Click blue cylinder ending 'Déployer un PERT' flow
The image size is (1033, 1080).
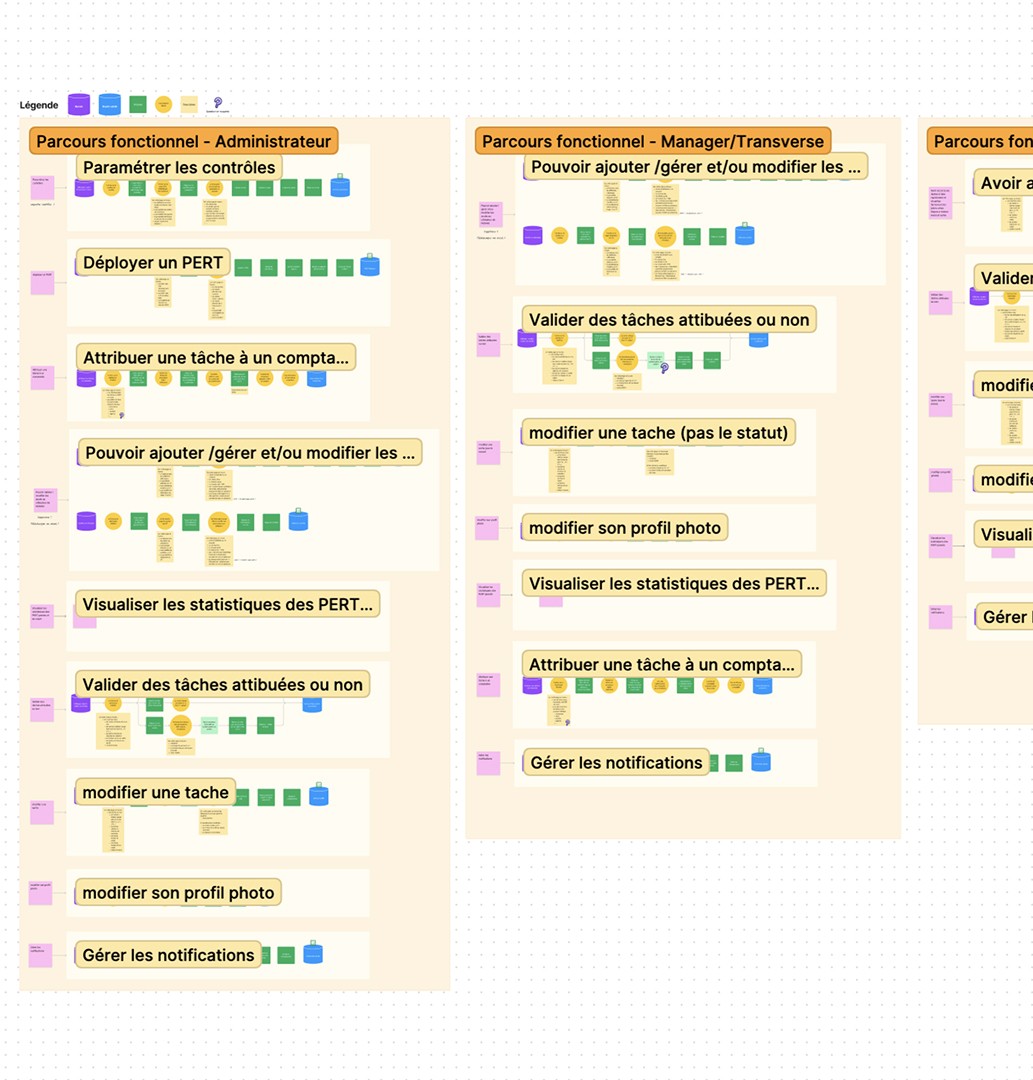[x=370, y=265]
